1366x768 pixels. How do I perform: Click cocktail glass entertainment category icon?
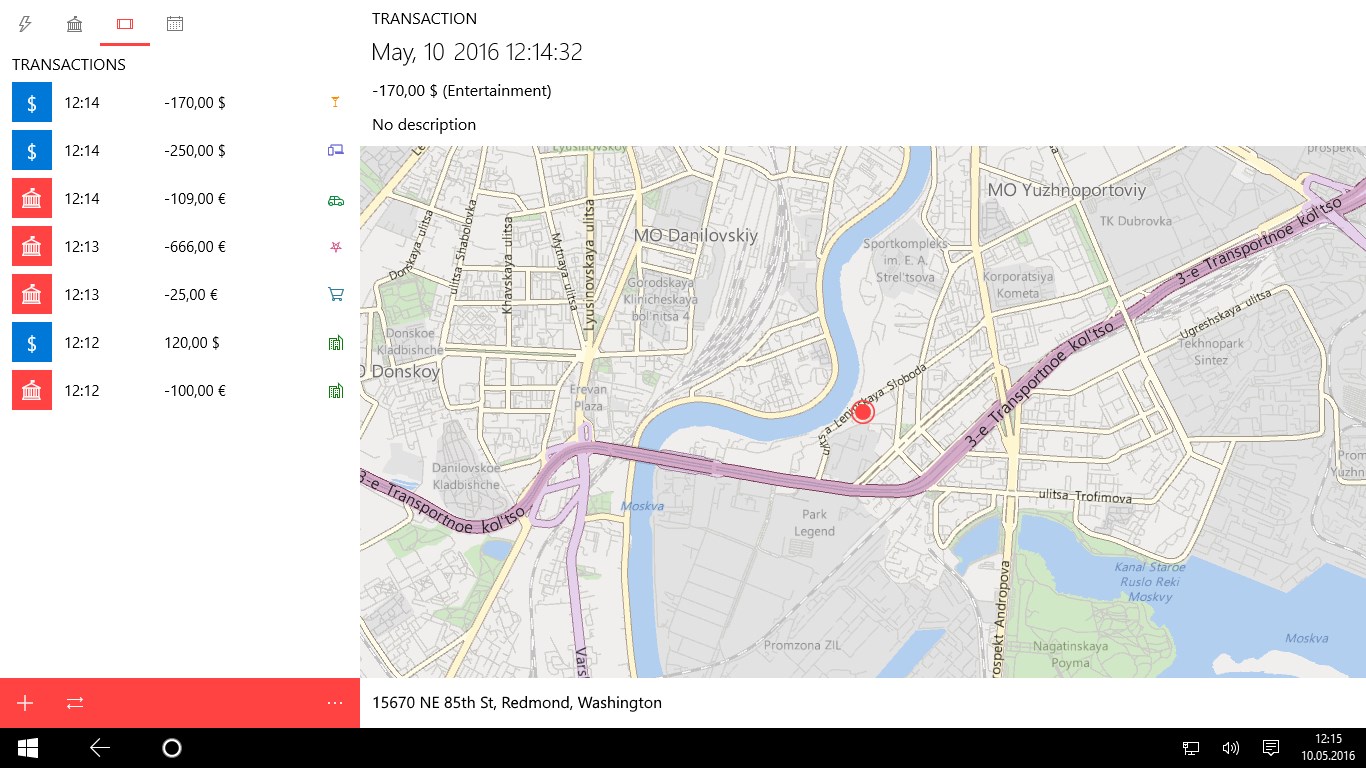coord(336,102)
